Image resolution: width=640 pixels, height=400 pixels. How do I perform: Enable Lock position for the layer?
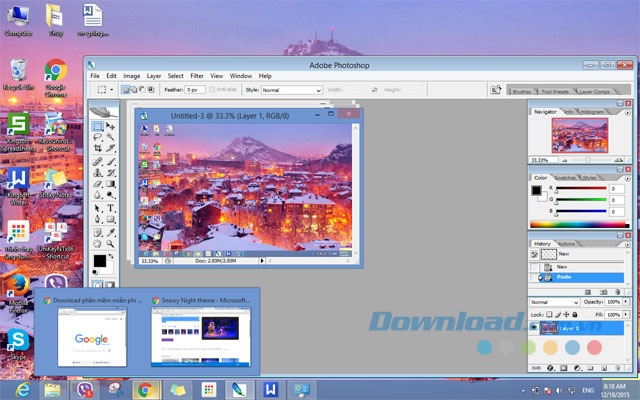click(566, 315)
